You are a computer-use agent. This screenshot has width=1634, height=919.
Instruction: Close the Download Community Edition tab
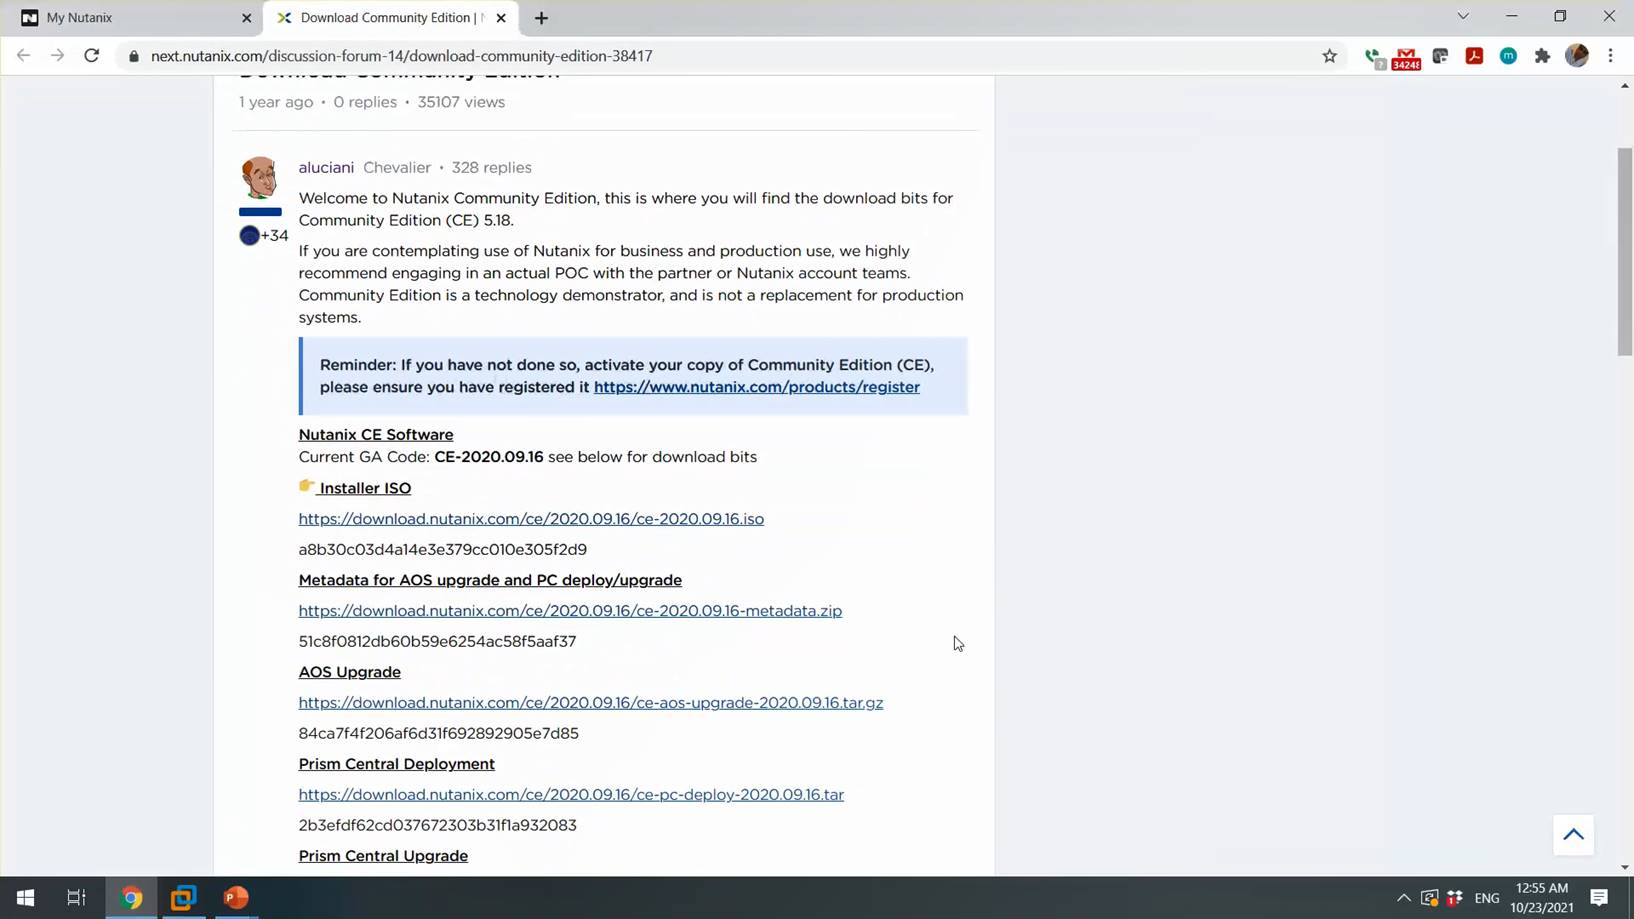click(x=501, y=18)
